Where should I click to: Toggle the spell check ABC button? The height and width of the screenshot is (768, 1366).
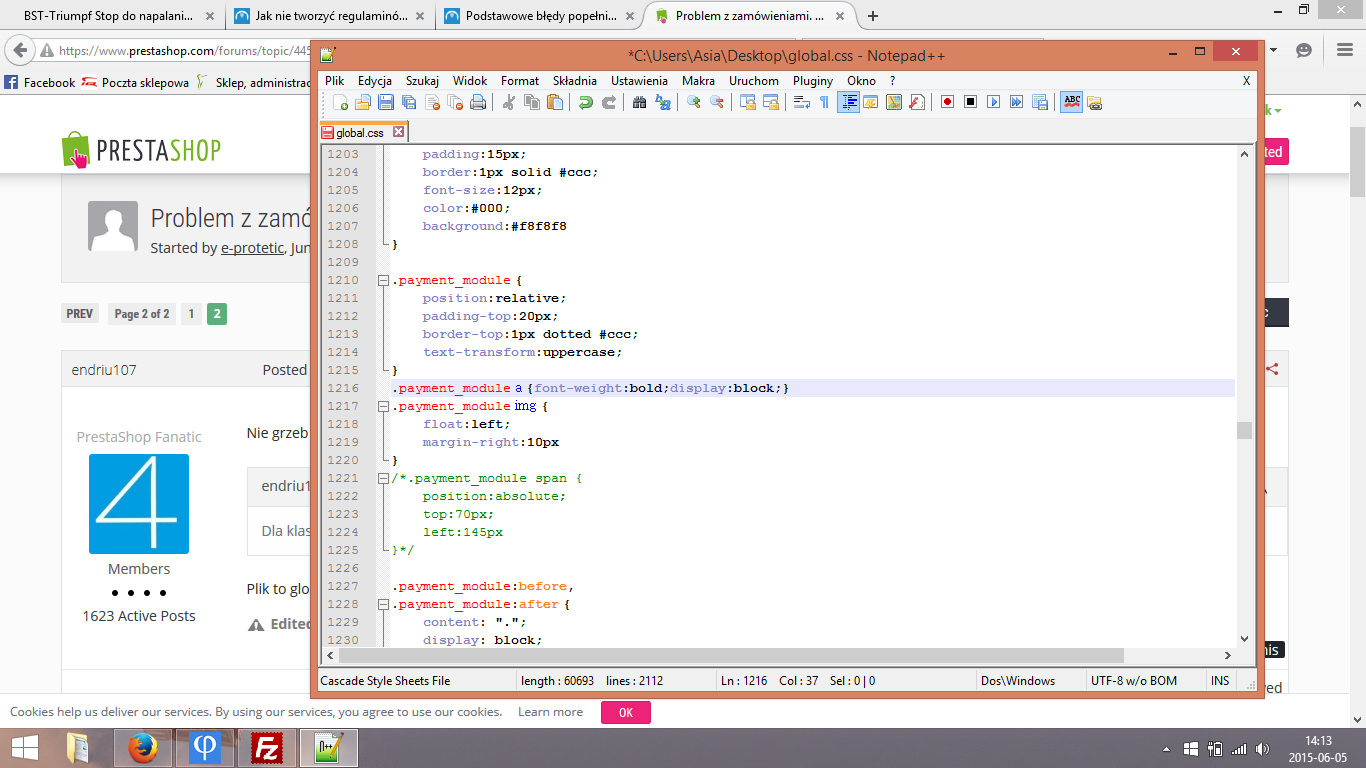click(1071, 102)
